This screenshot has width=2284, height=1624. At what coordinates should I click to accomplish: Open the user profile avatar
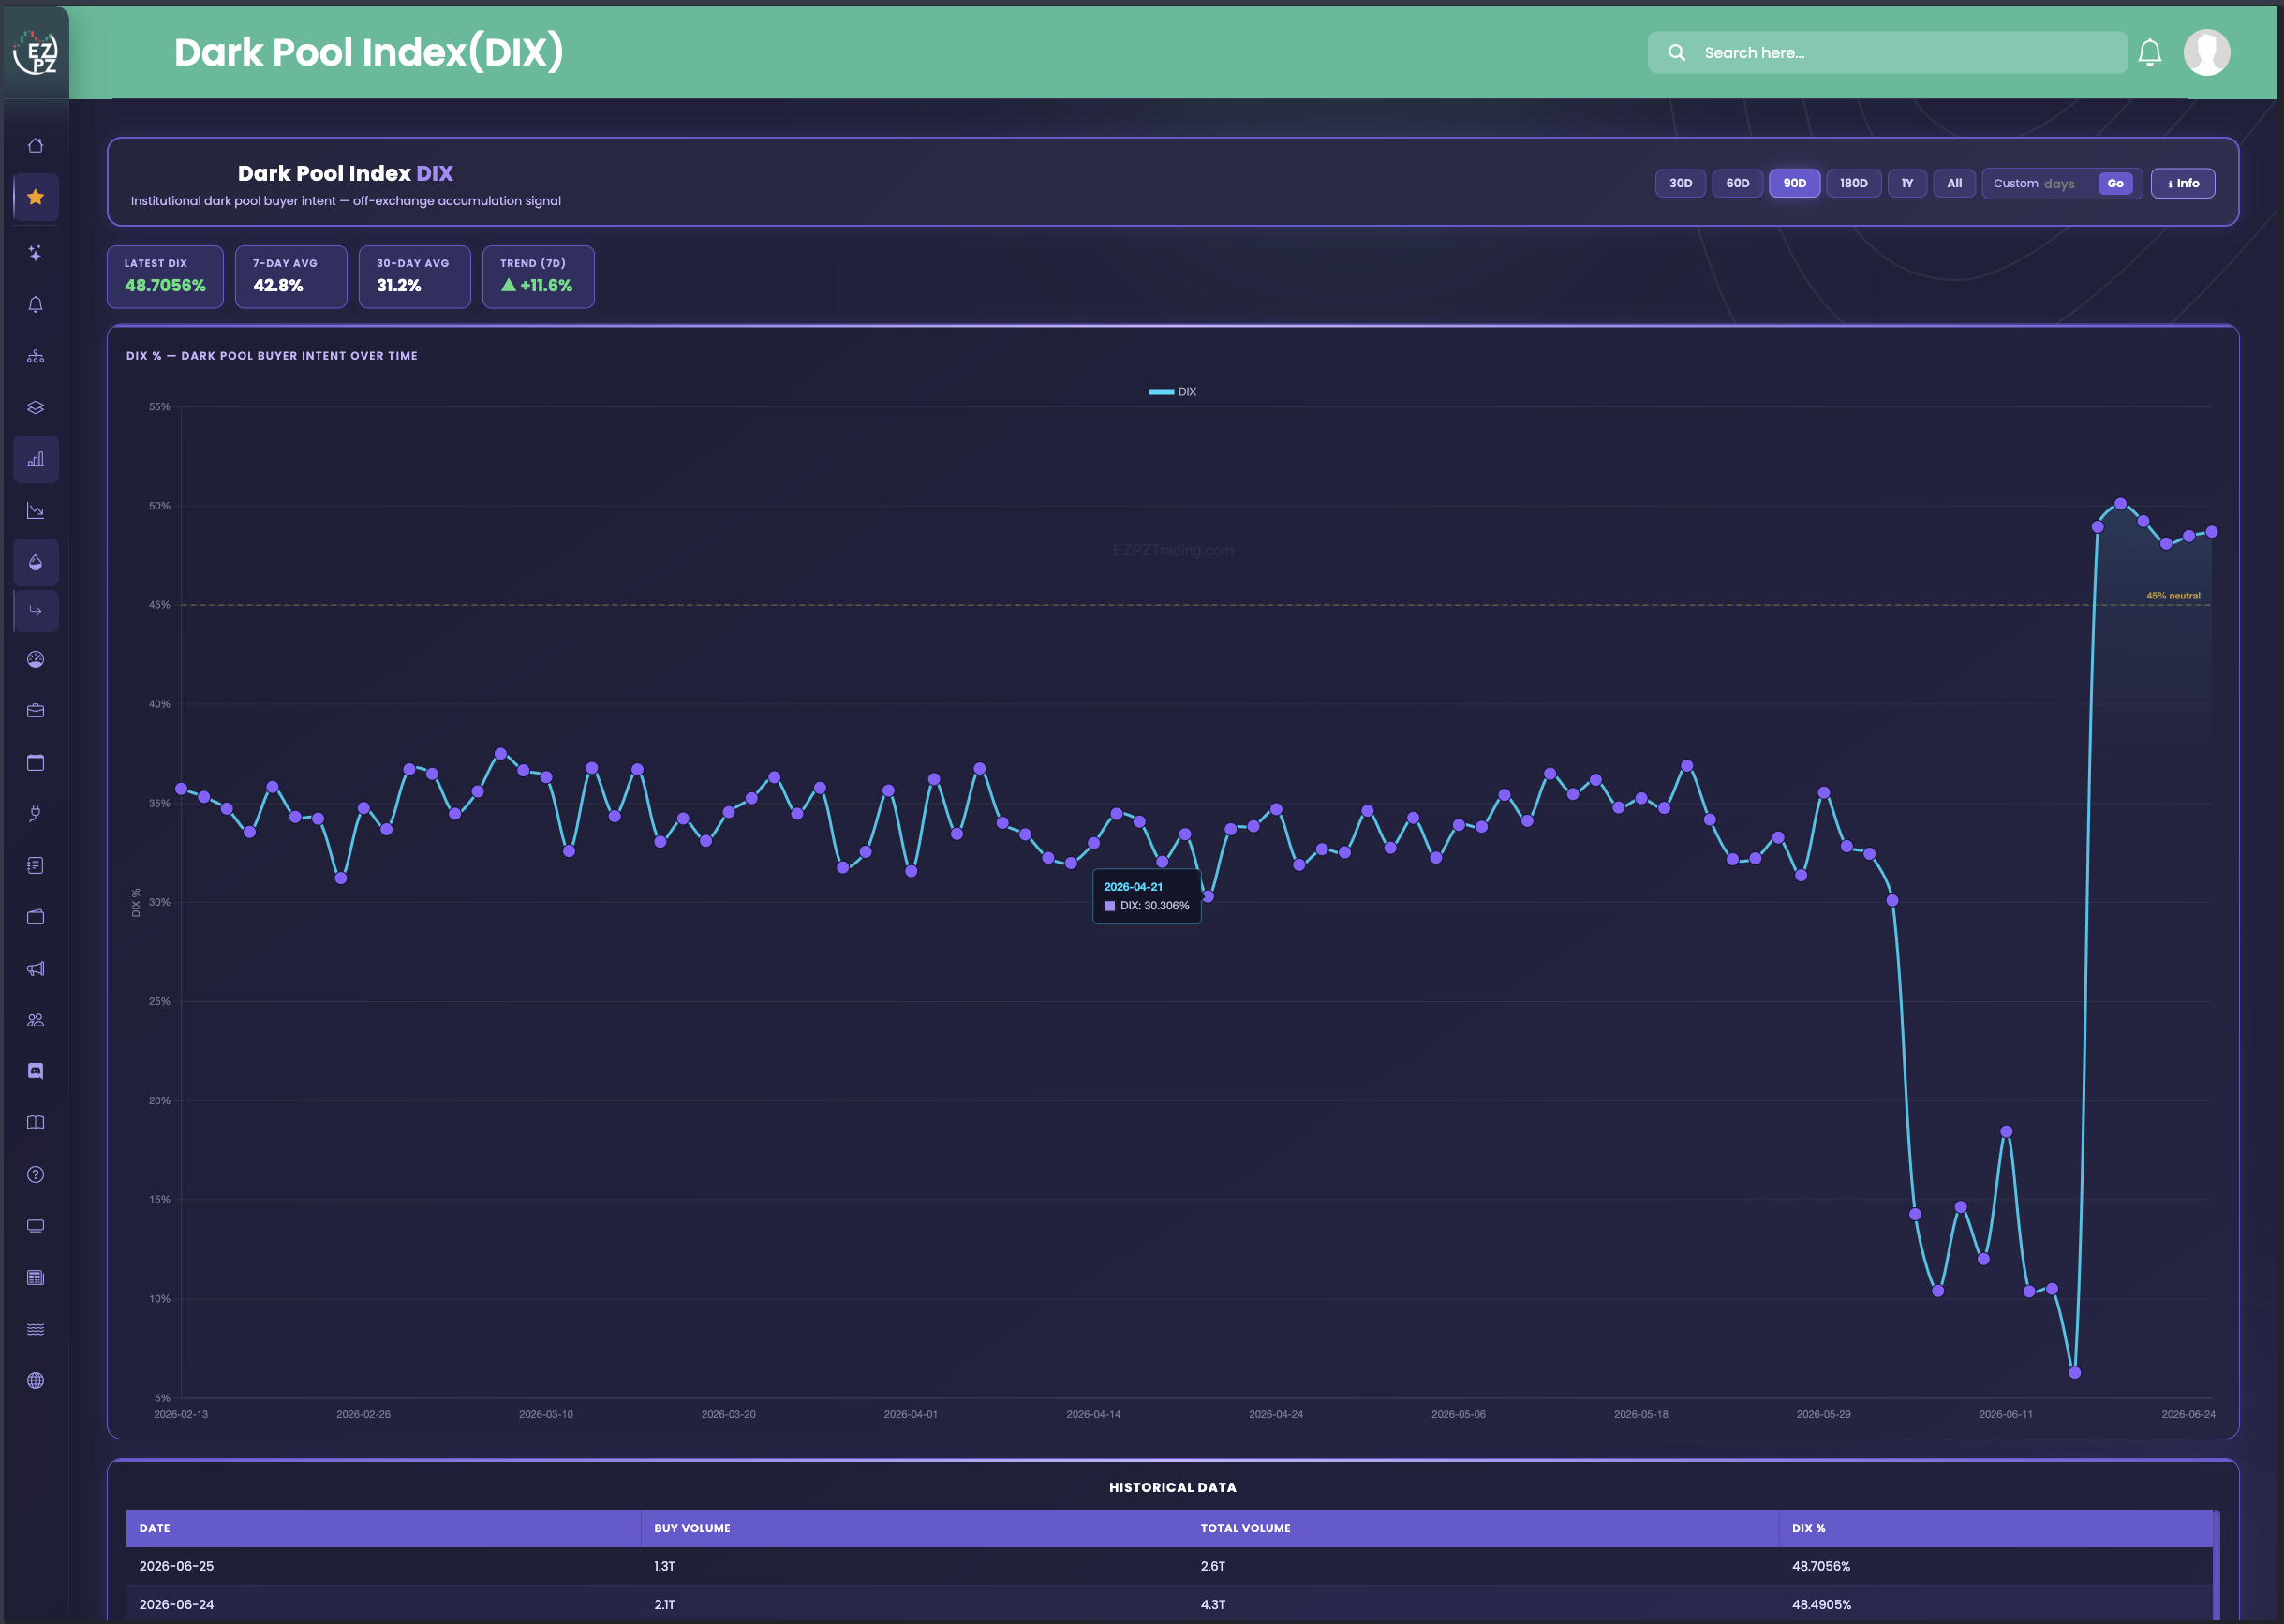[2207, 53]
